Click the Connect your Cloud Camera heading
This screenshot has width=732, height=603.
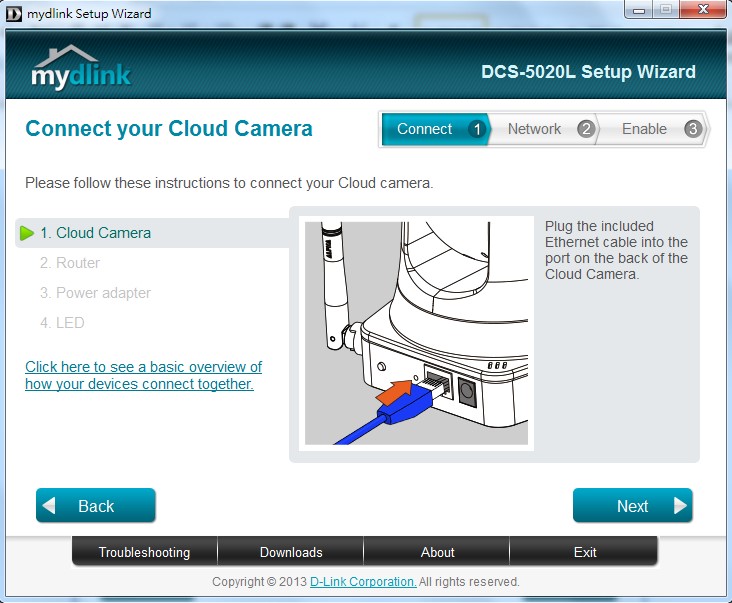point(169,129)
